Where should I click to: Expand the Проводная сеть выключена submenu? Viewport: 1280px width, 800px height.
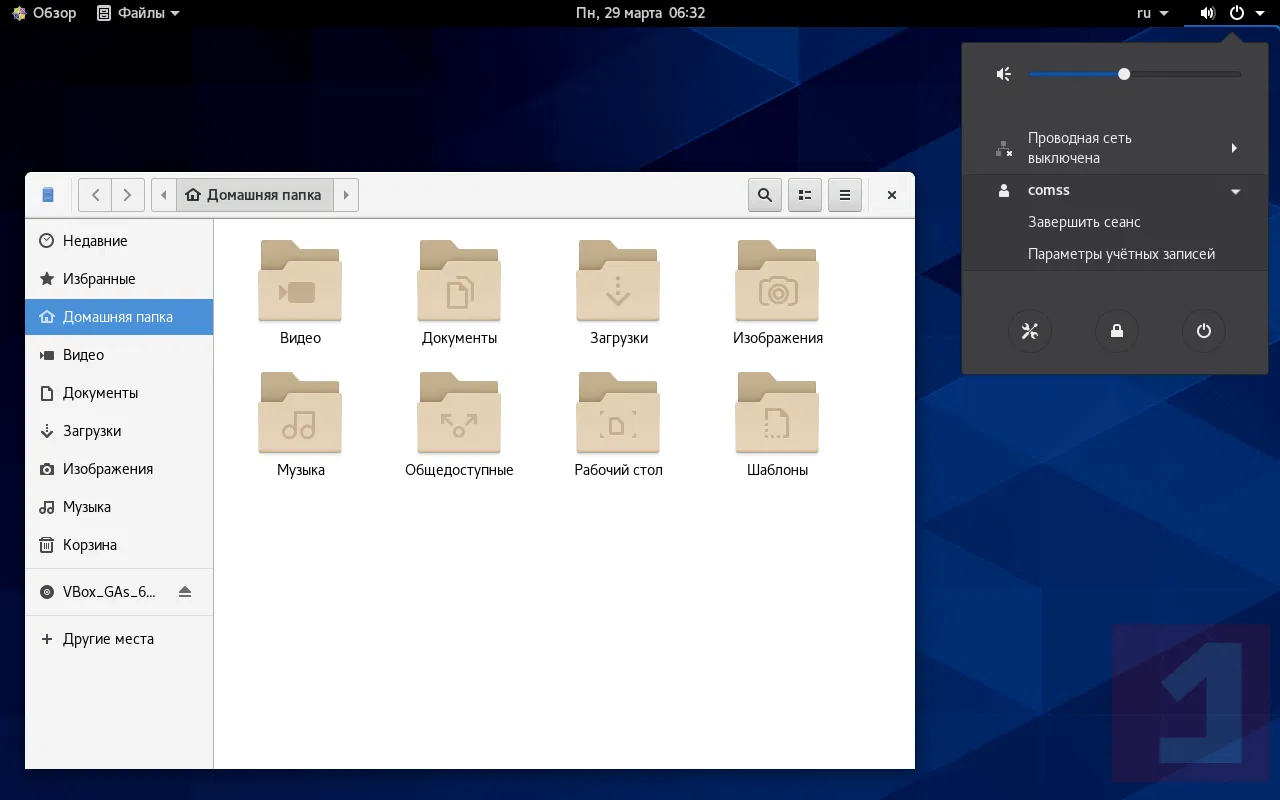click(x=1234, y=148)
